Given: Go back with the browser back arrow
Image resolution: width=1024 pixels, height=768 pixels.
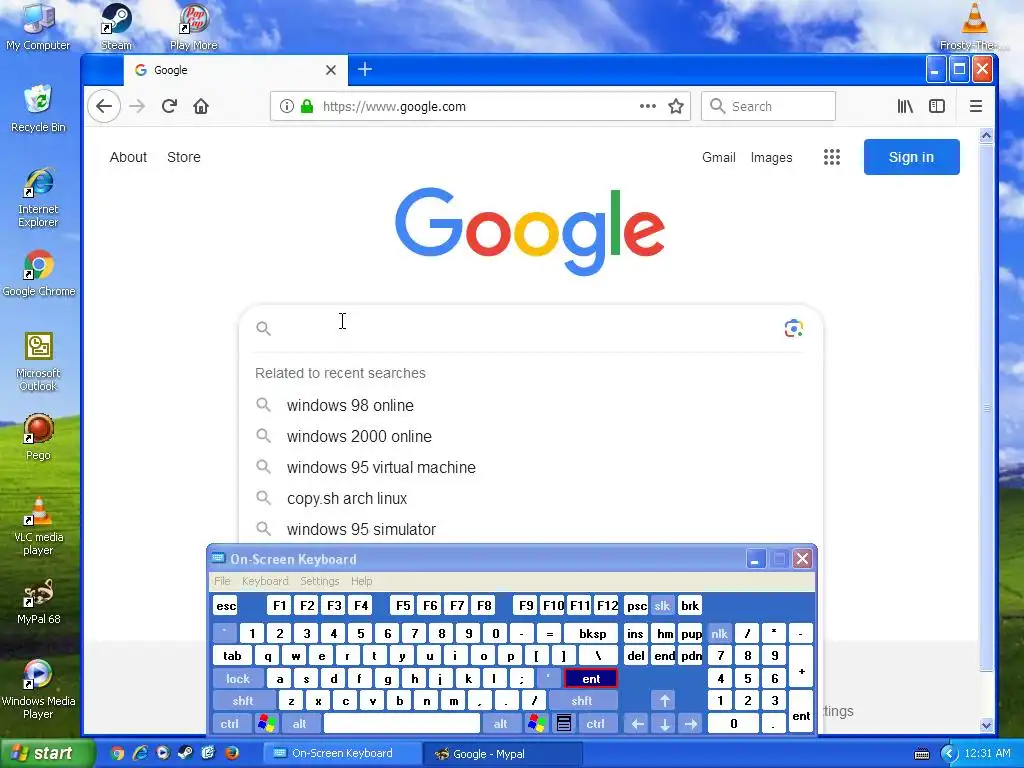Looking at the screenshot, I should click(104, 106).
